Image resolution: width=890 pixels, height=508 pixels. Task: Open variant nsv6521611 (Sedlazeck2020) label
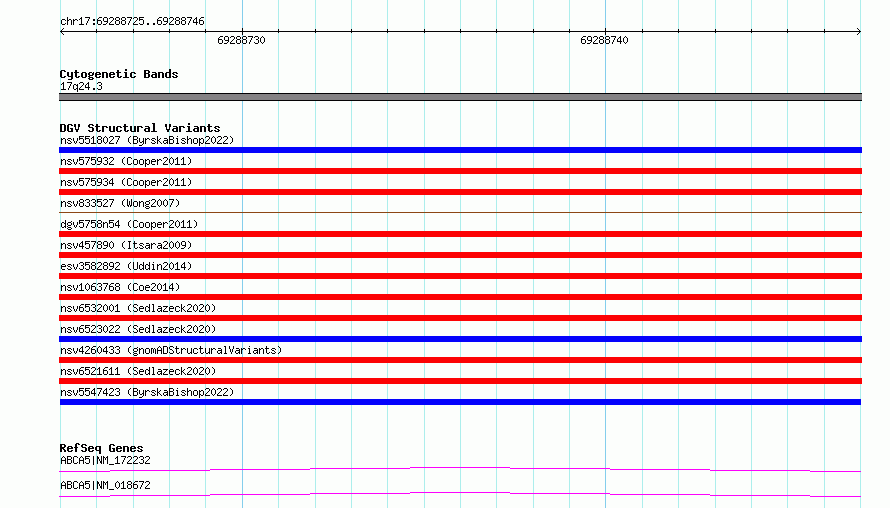click(x=138, y=371)
